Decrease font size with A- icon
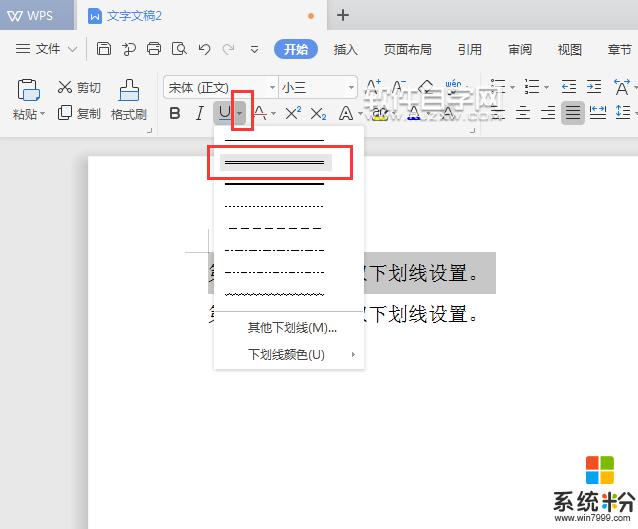638x529 pixels. [x=398, y=87]
